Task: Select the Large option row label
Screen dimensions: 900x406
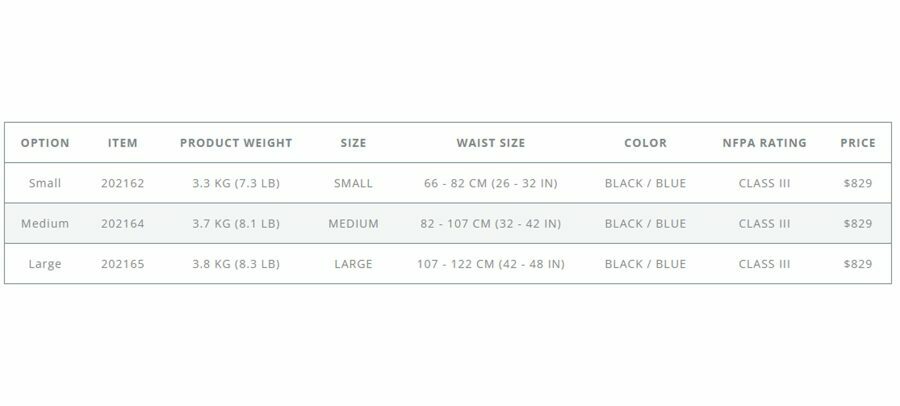Action: 45,264
